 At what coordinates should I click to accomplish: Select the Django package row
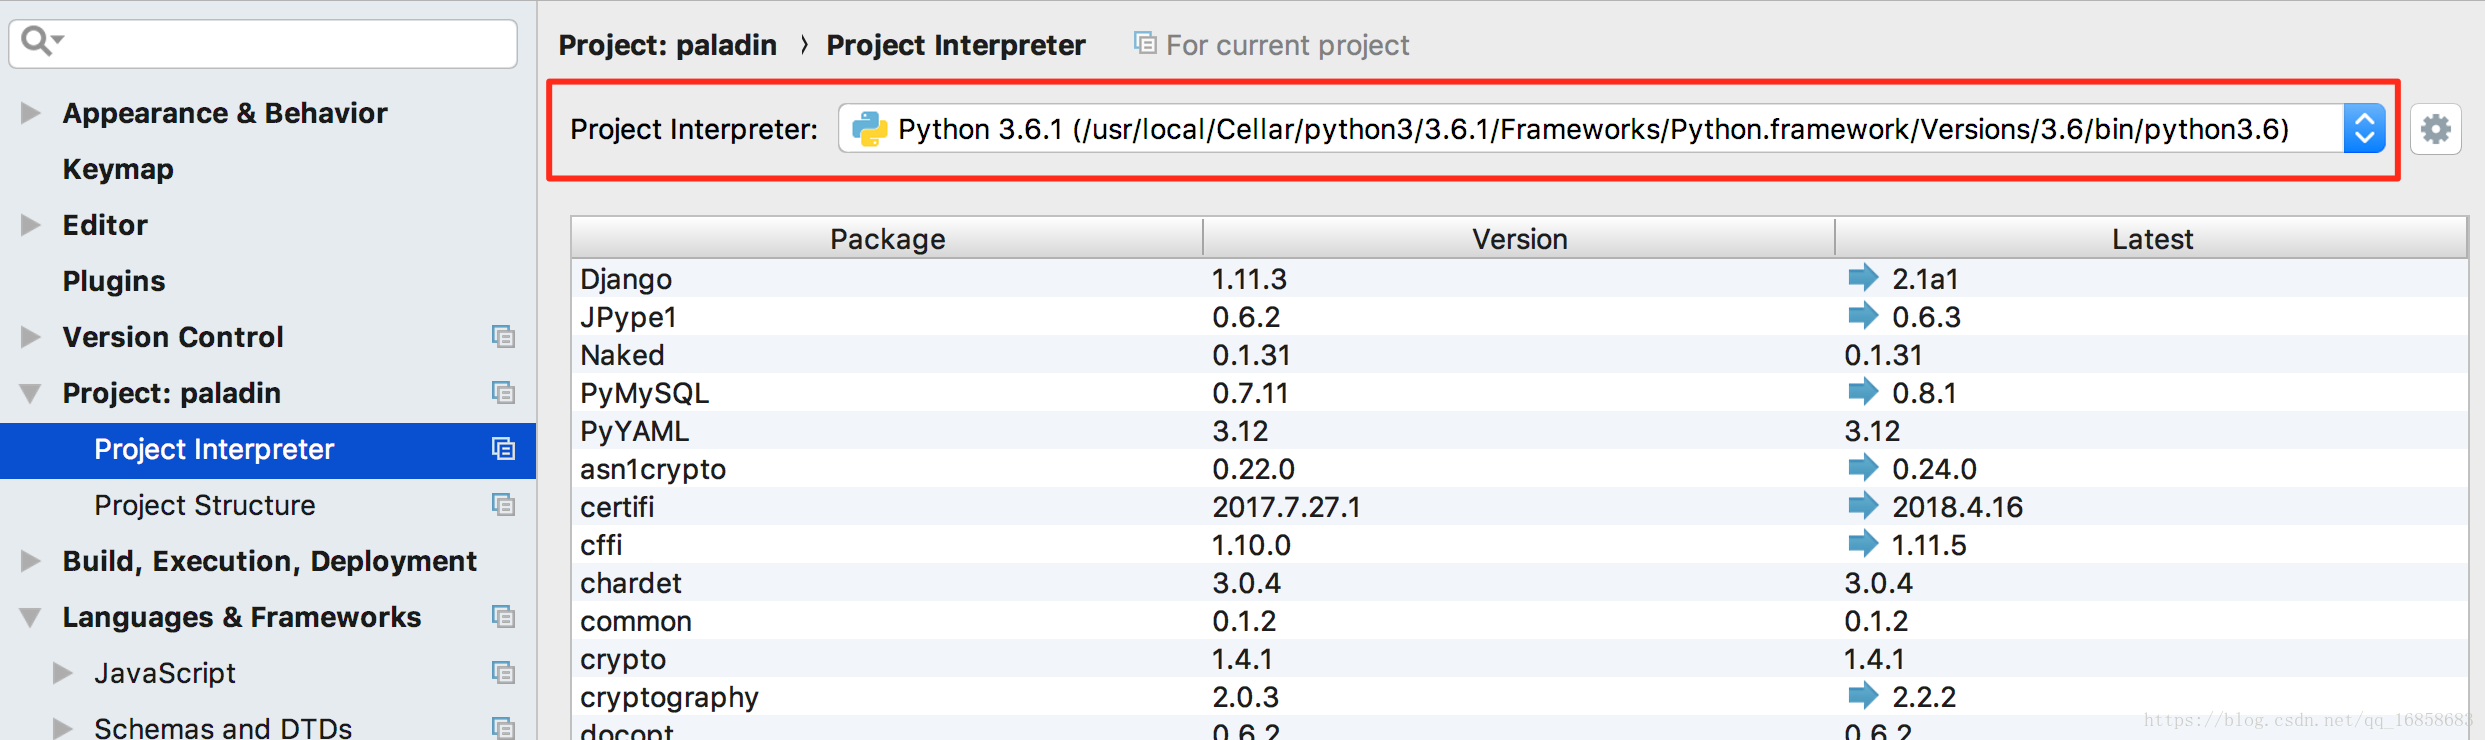click(1519, 279)
